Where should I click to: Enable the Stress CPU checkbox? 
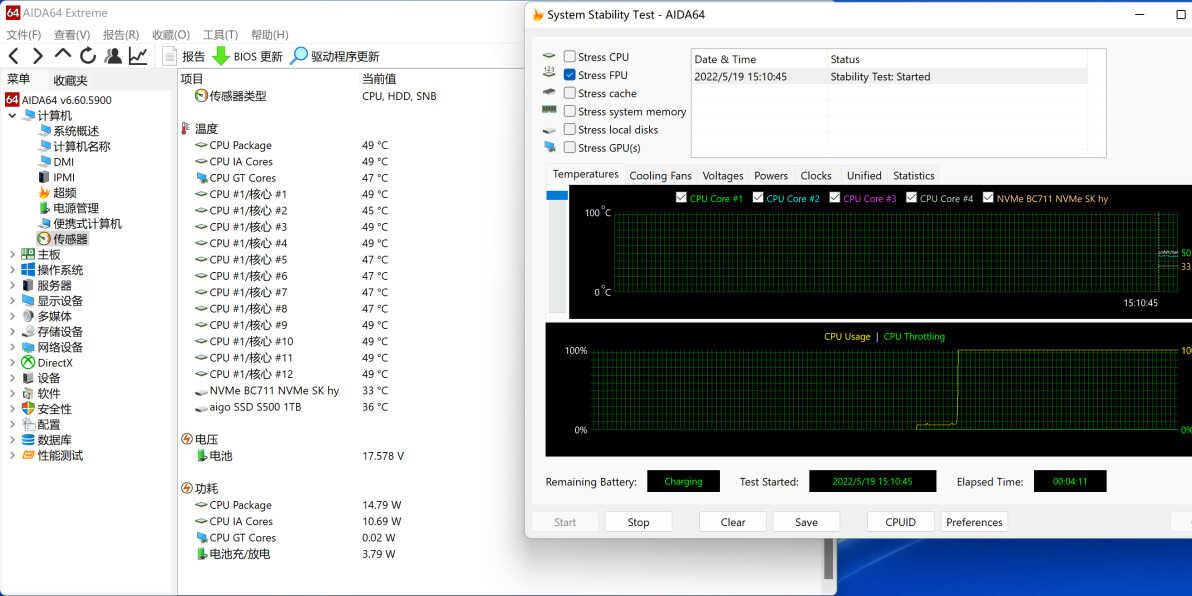coord(569,56)
